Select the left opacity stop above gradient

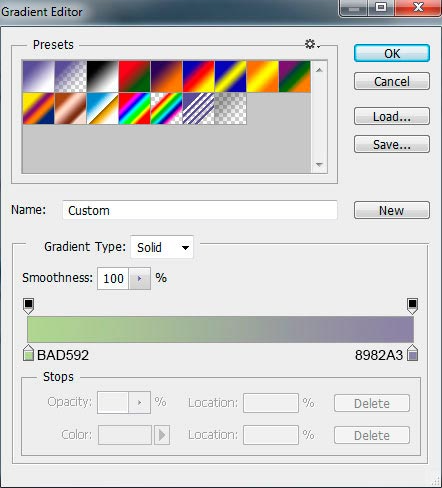[x=29, y=306]
